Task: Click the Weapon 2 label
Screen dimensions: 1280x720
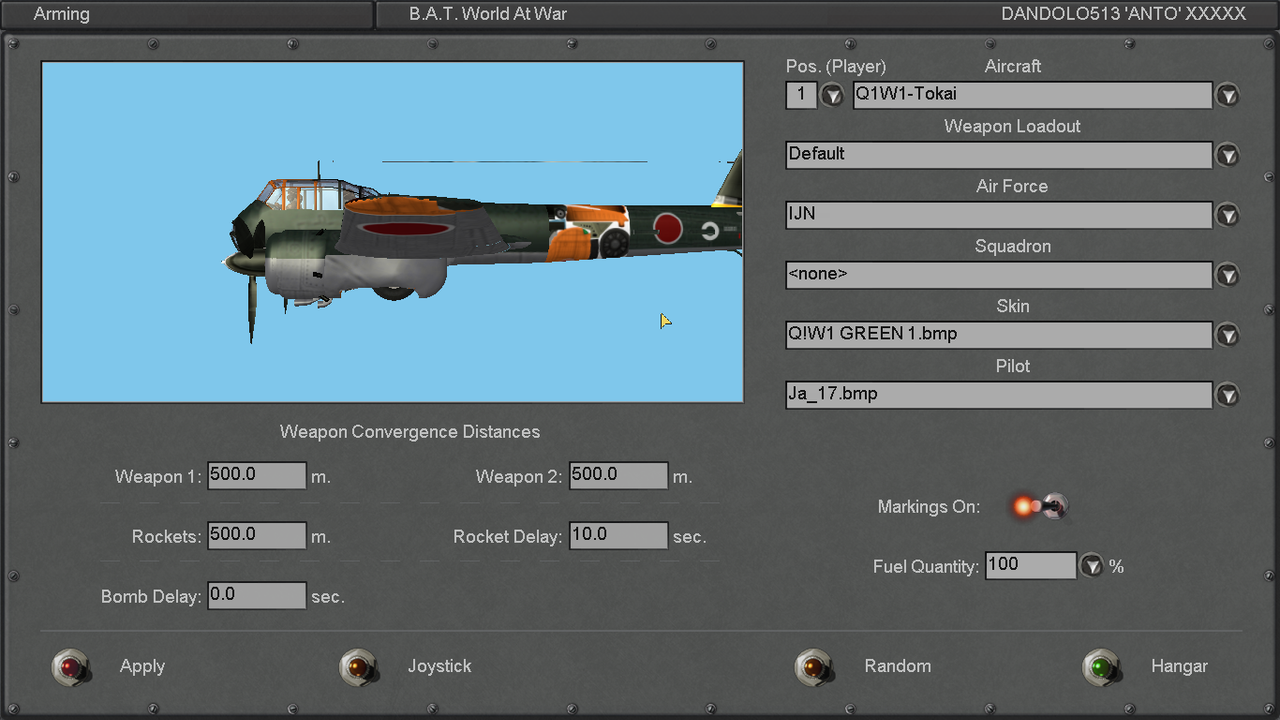Action: (519, 477)
